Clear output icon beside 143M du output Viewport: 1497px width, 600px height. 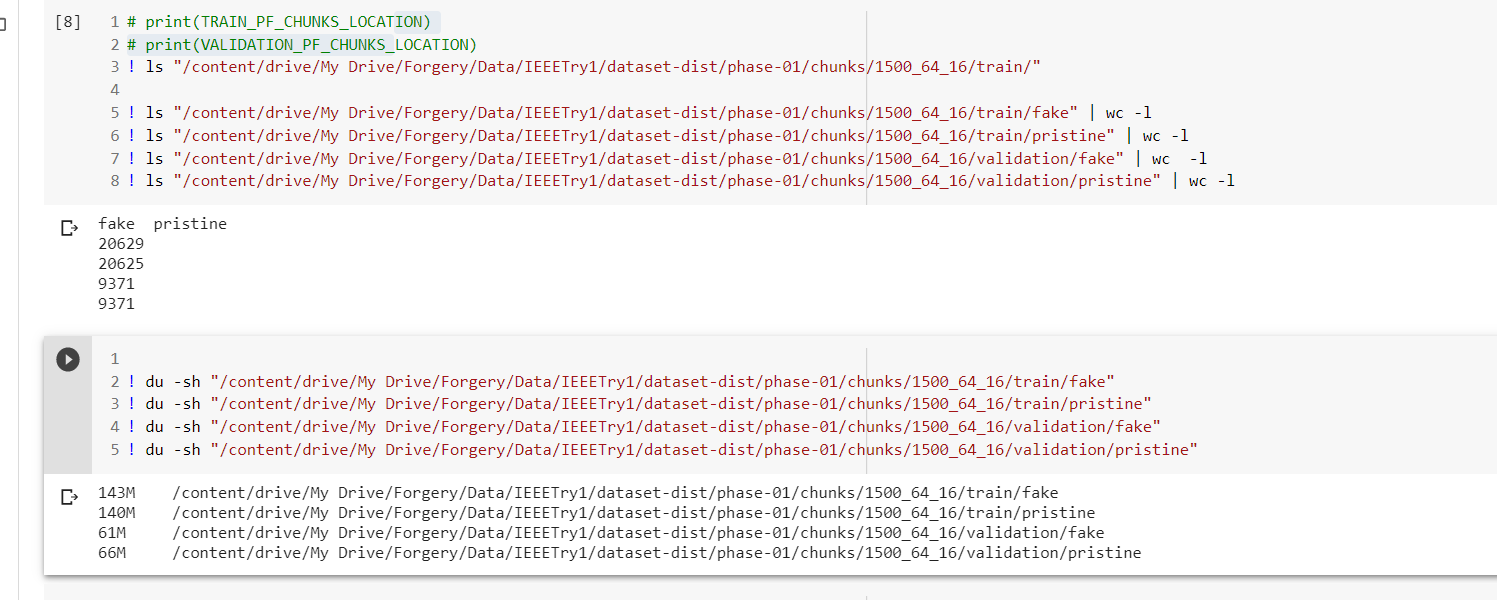click(69, 497)
